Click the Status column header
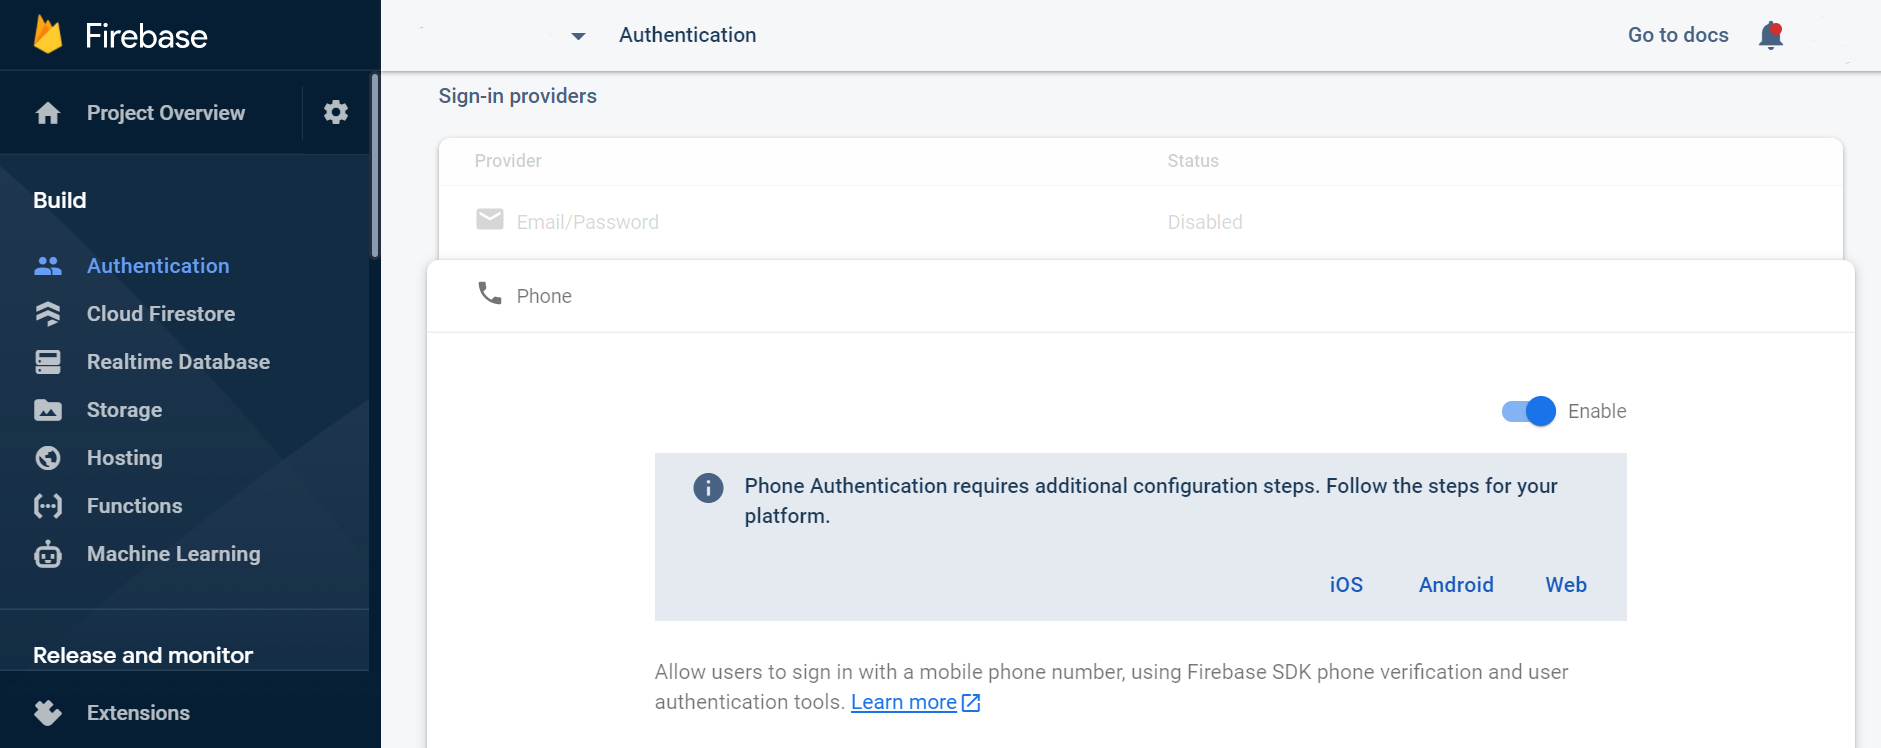 click(x=1193, y=161)
